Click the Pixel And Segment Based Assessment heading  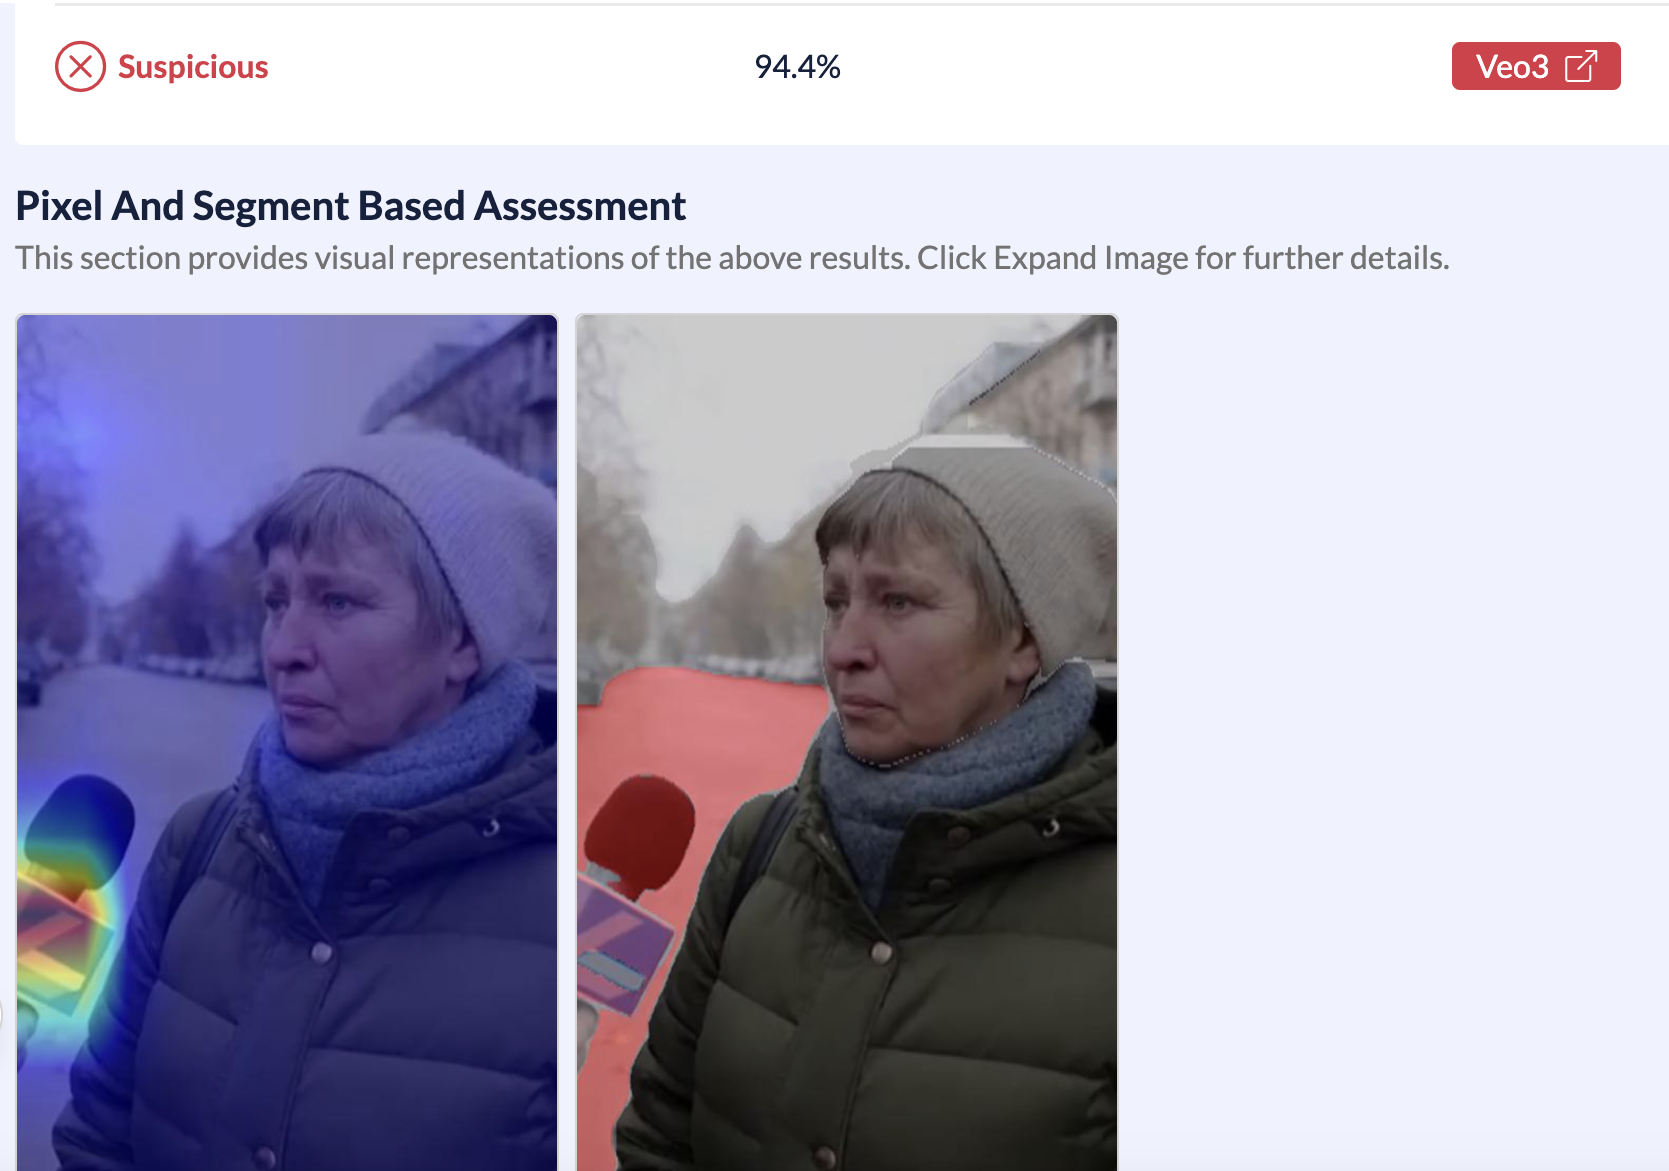(351, 206)
